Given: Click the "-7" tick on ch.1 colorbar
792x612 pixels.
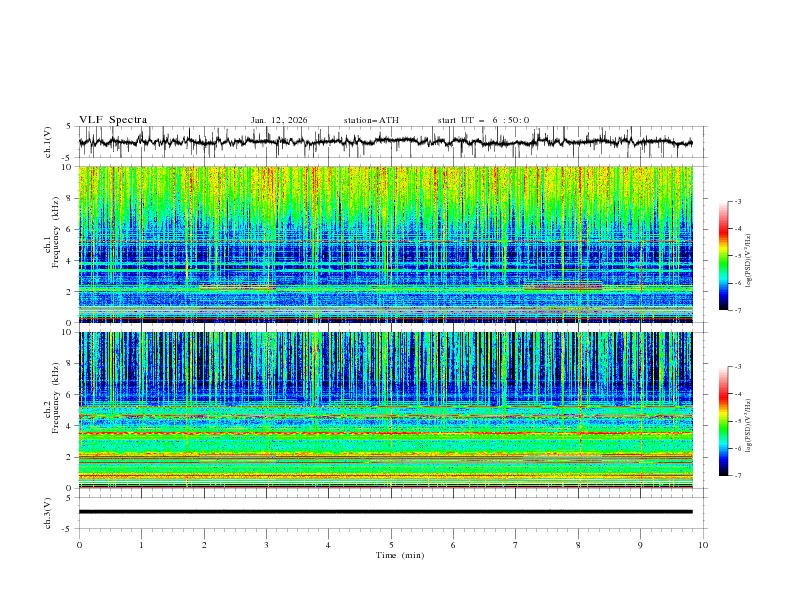Looking at the screenshot, I should (738, 310).
